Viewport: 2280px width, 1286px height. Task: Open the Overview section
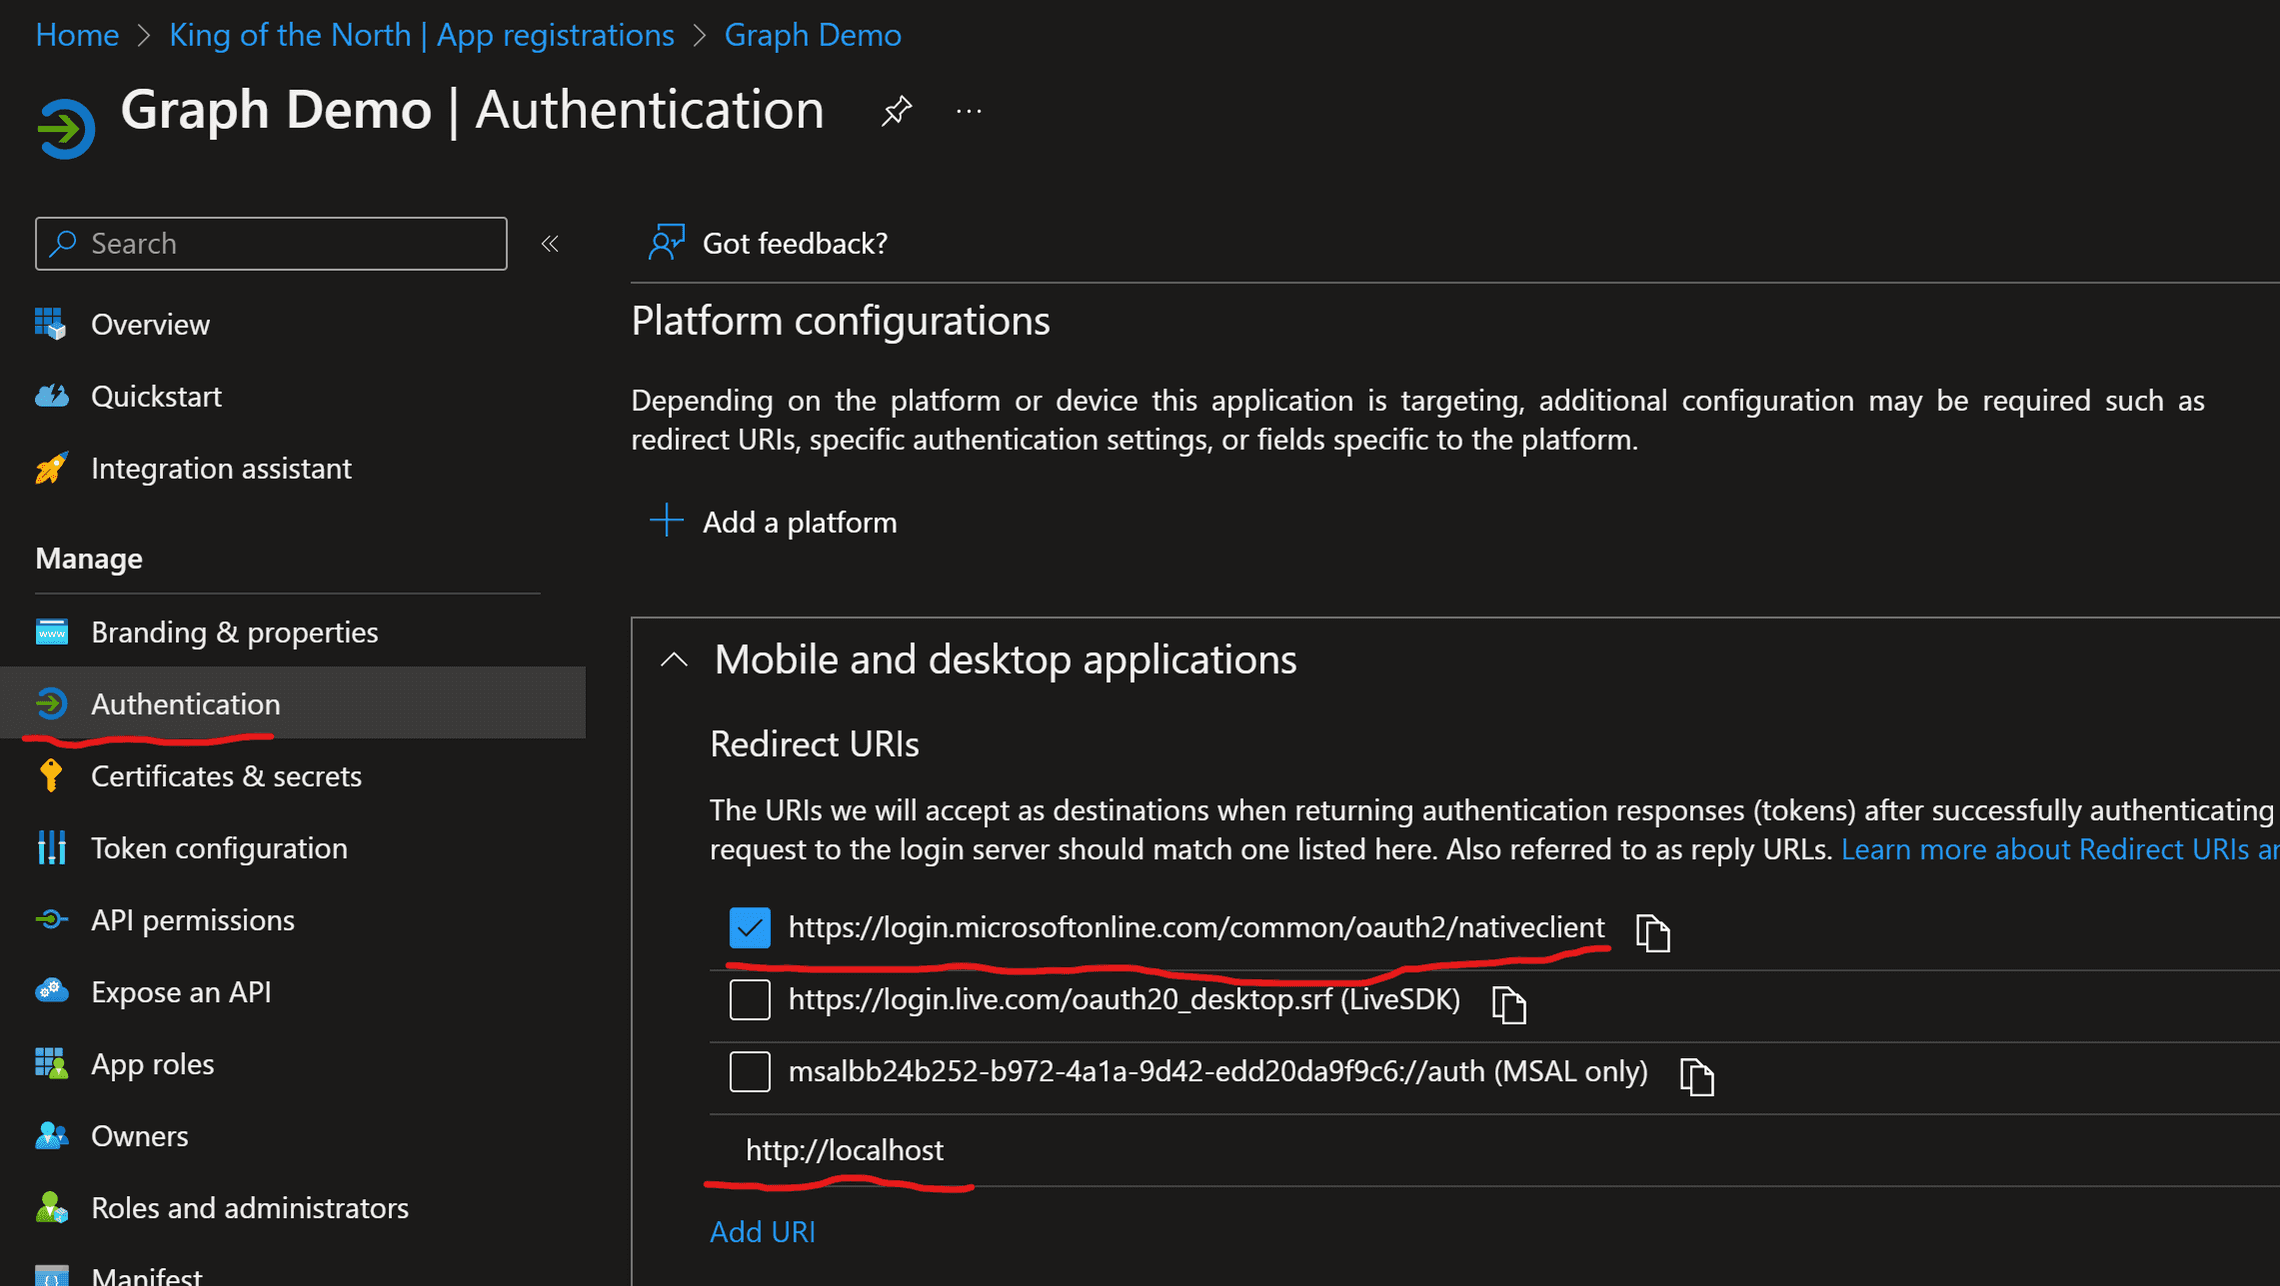tap(150, 323)
